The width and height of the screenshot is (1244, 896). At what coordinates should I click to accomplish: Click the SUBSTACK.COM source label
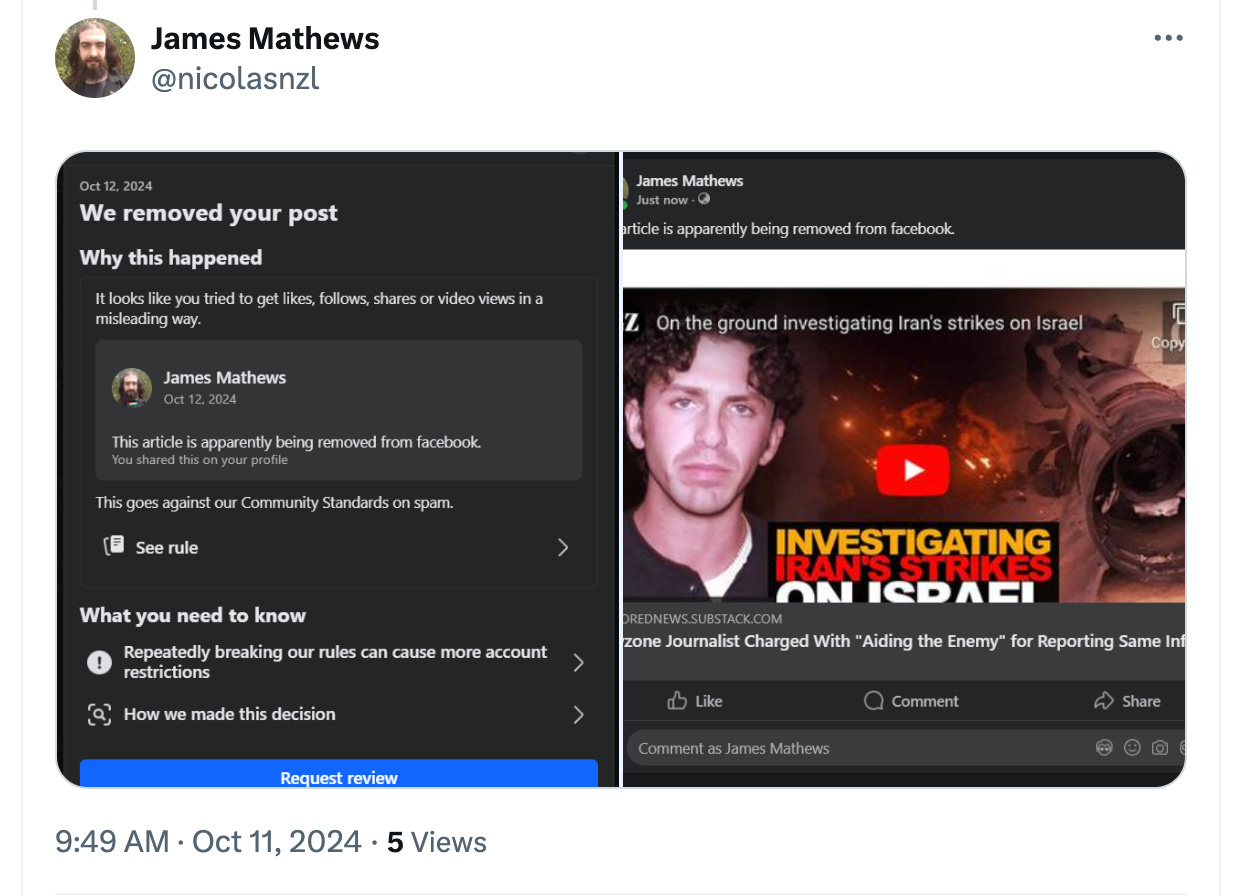[703, 619]
